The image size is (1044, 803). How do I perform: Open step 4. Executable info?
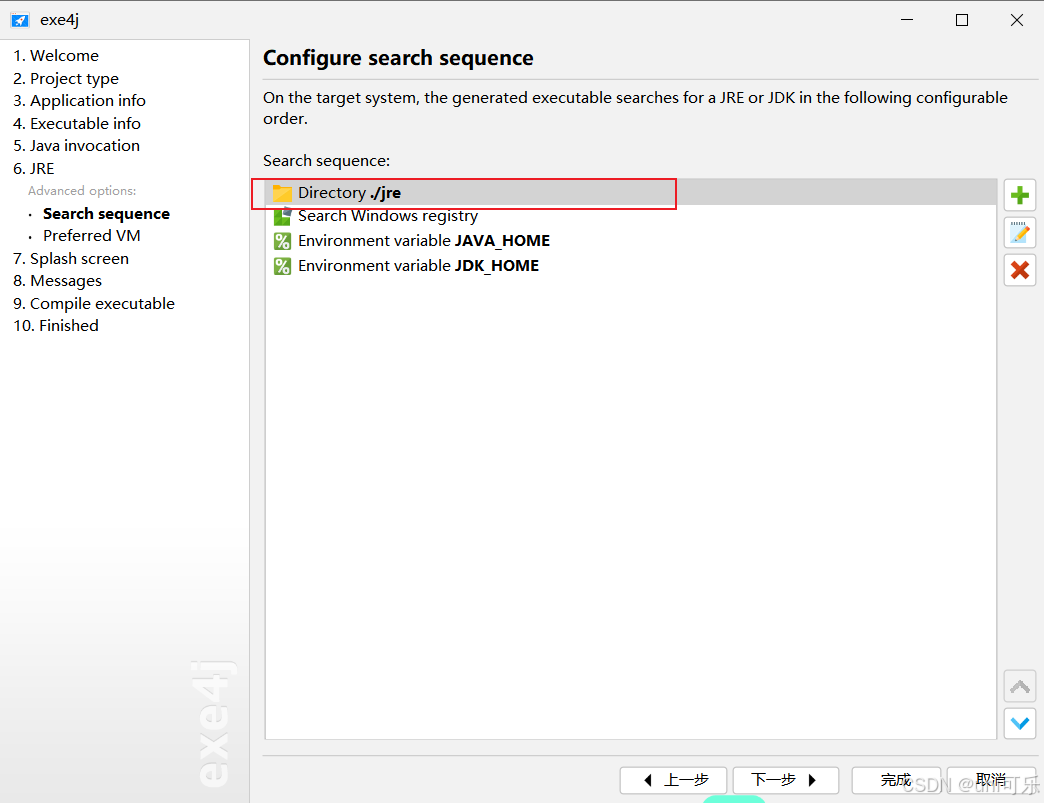77,124
